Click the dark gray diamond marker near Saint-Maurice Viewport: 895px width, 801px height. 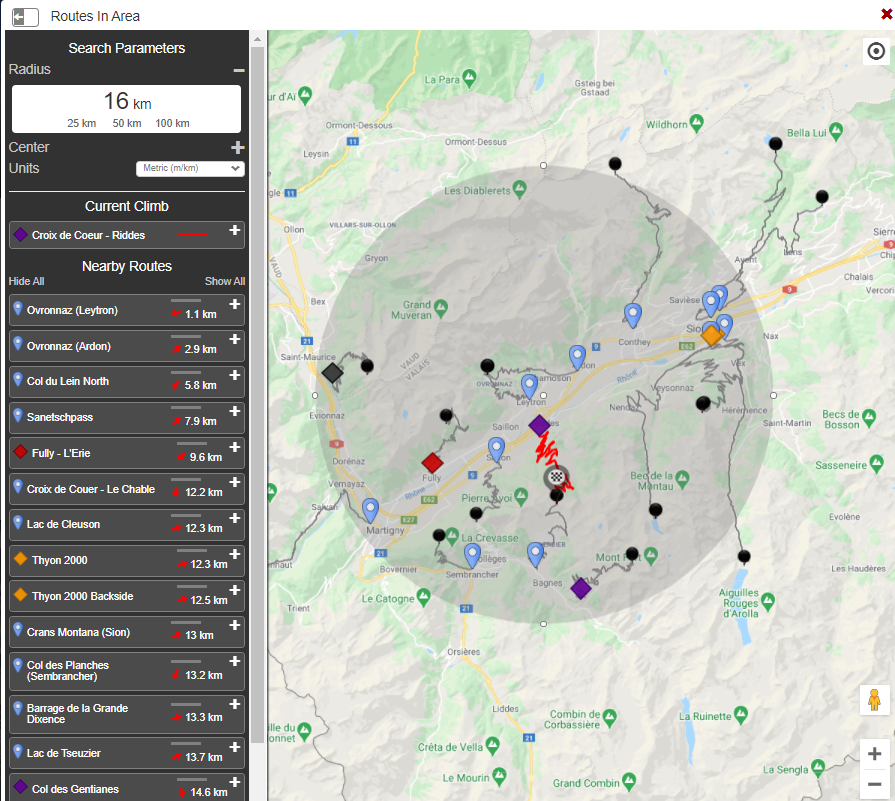[332, 373]
